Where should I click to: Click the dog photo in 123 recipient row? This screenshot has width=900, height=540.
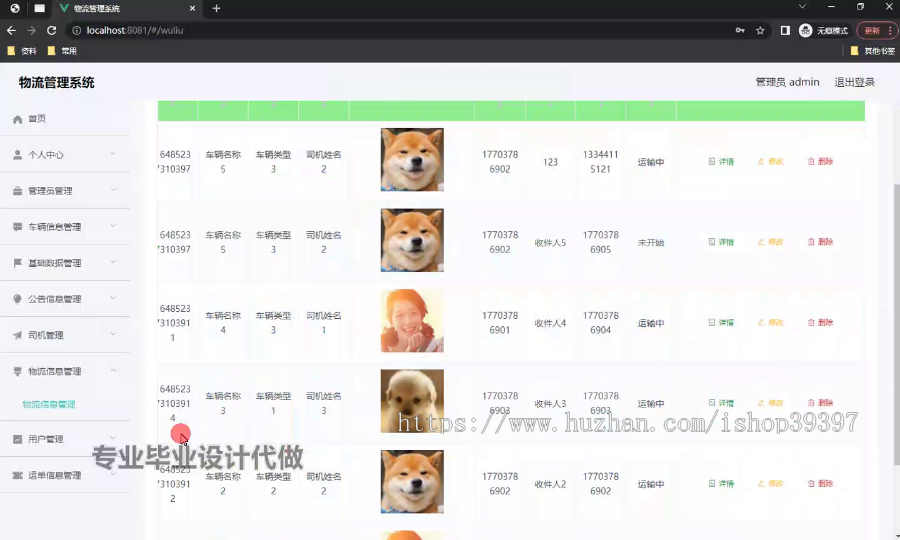tap(412, 160)
